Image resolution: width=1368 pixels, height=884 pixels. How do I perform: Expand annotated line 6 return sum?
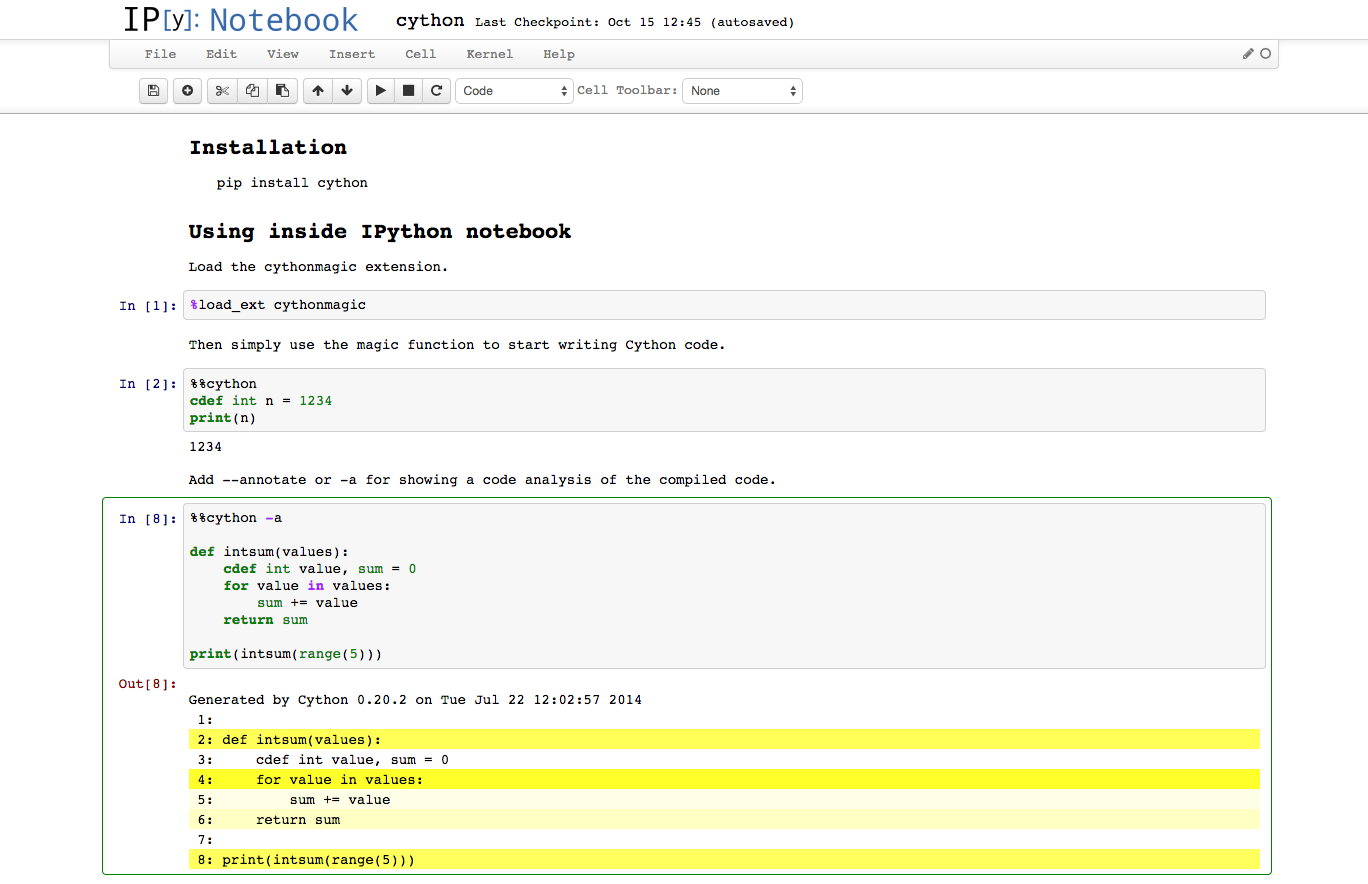724,820
